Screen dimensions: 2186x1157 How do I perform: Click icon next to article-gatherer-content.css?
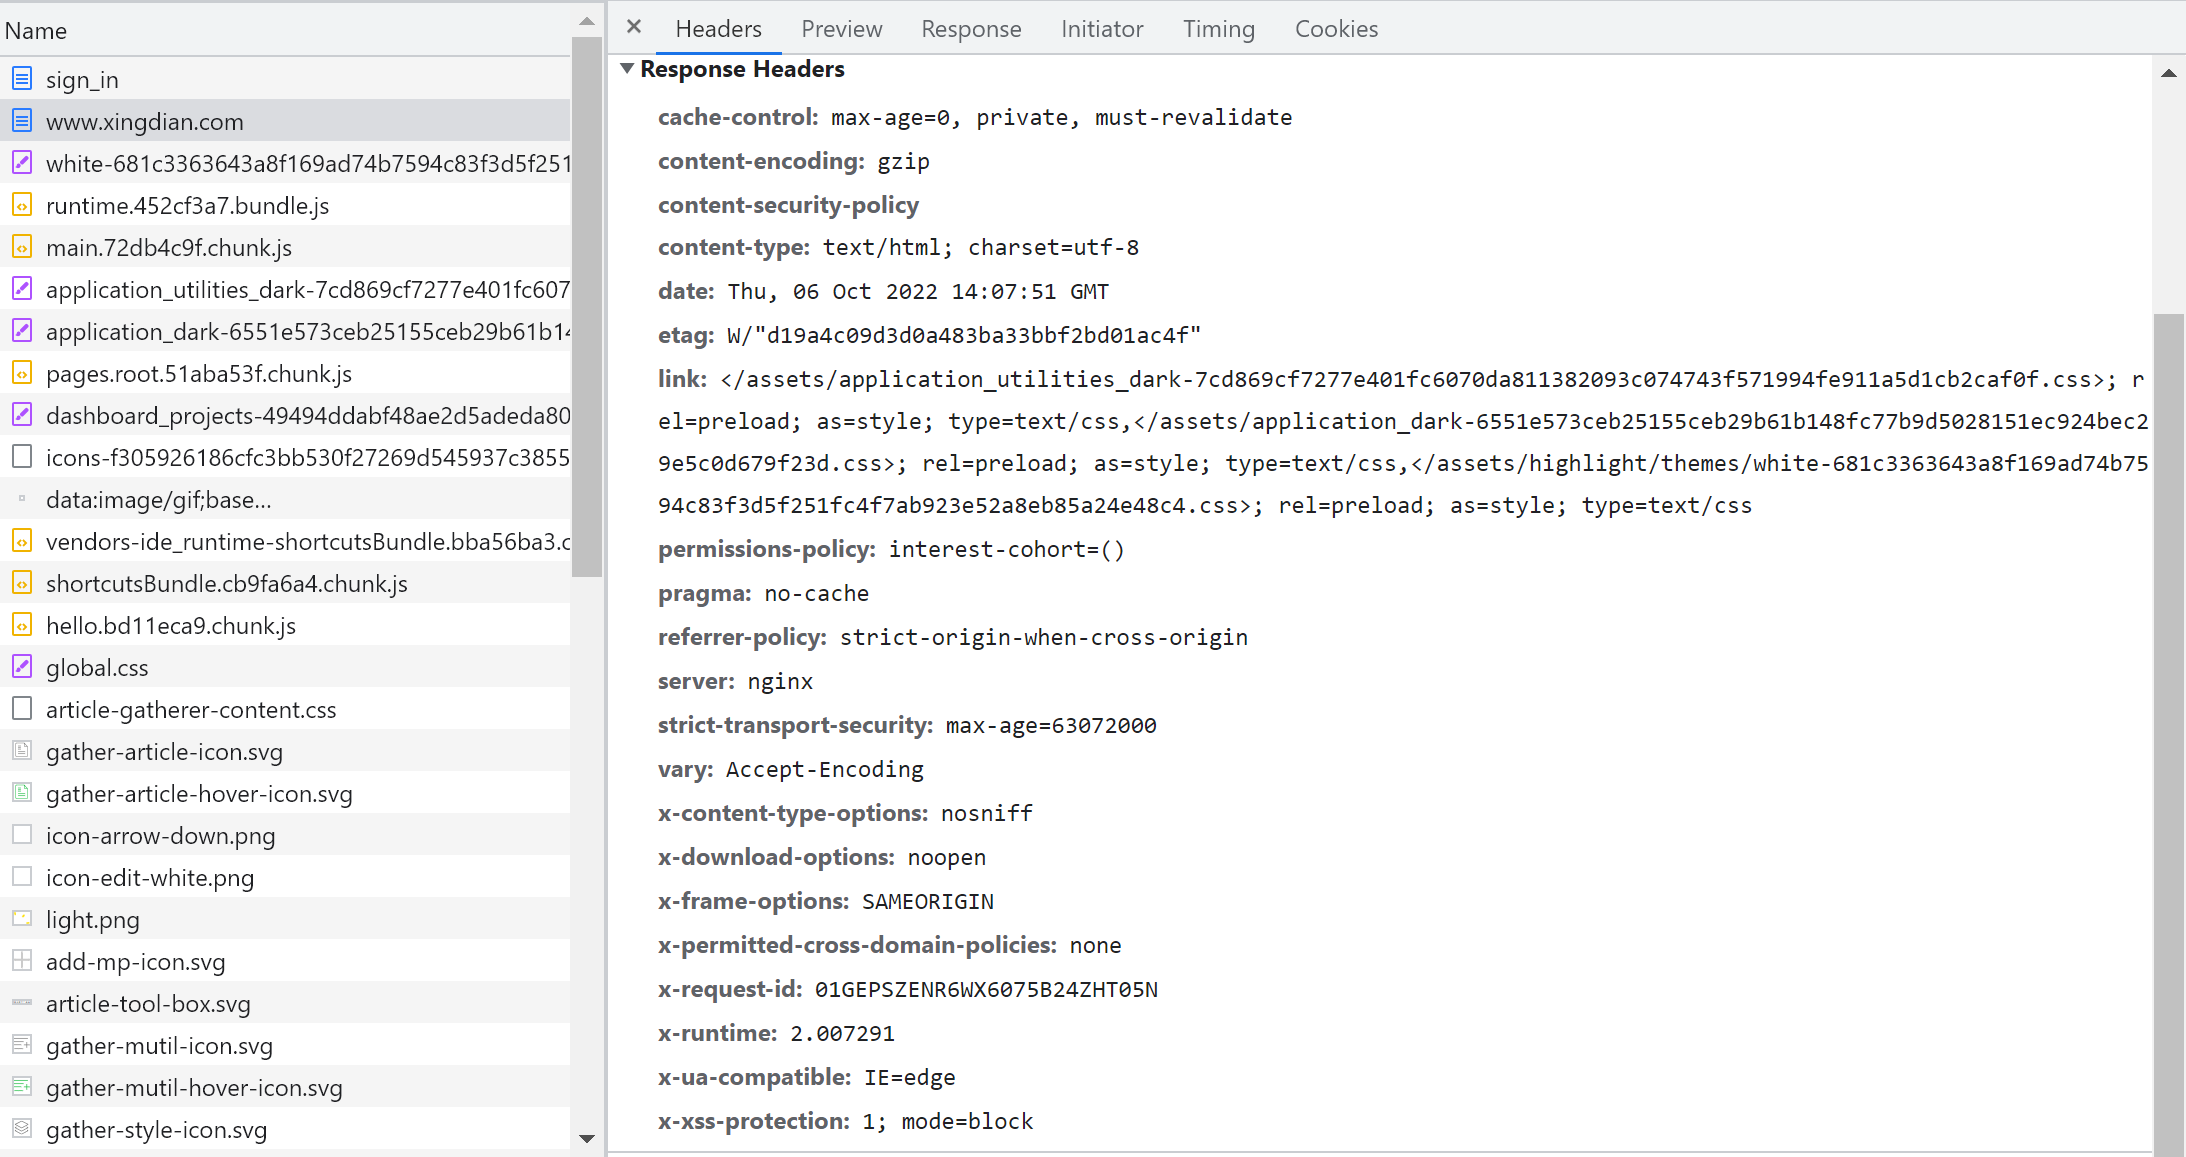coord(22,709)
